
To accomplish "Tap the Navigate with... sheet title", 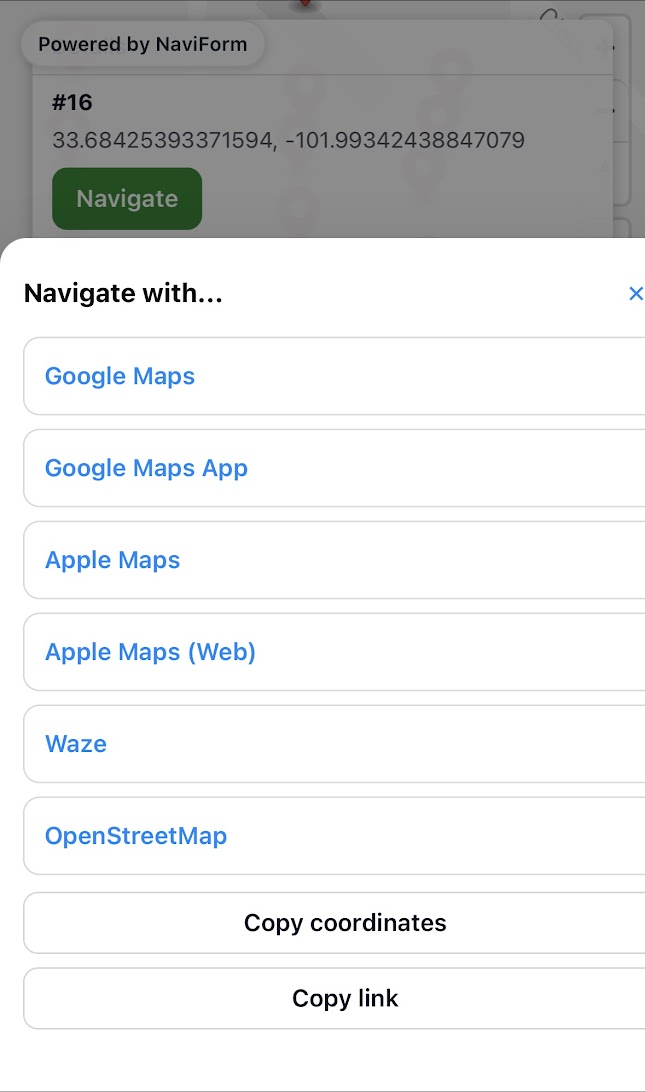I will coord(122,293).
